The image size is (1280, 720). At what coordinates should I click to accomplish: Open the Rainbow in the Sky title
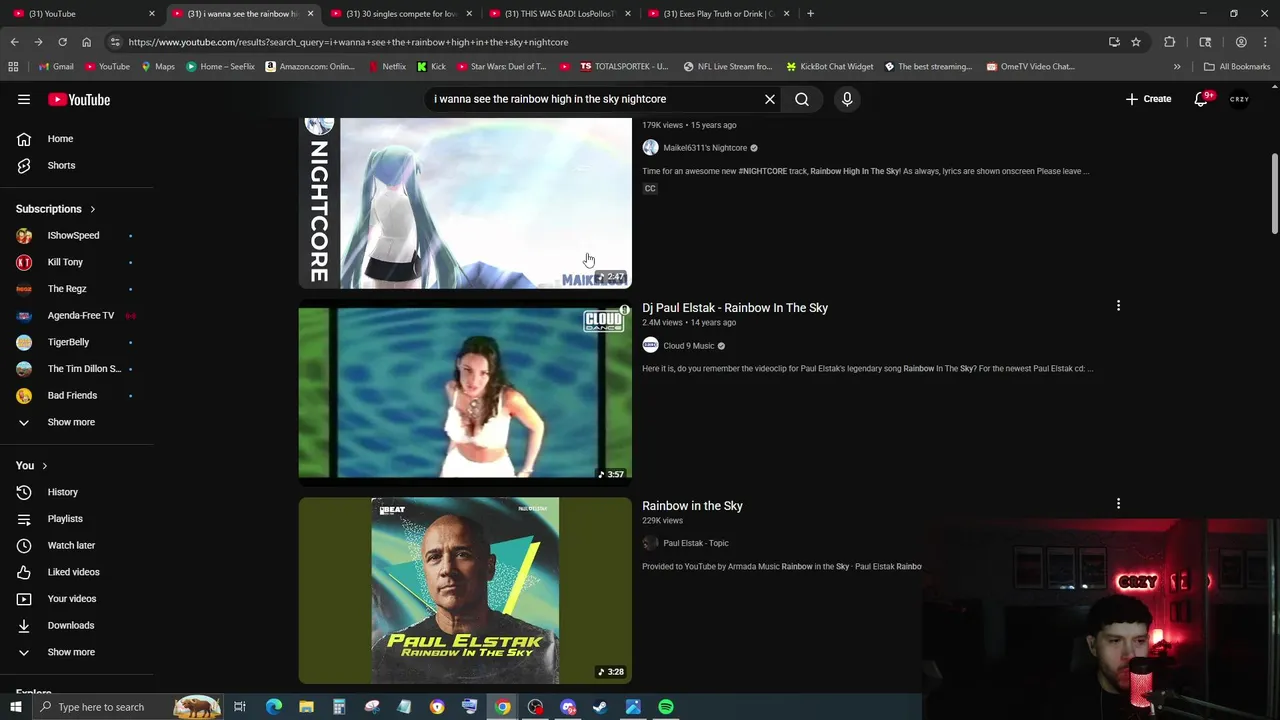click(692, 506)
